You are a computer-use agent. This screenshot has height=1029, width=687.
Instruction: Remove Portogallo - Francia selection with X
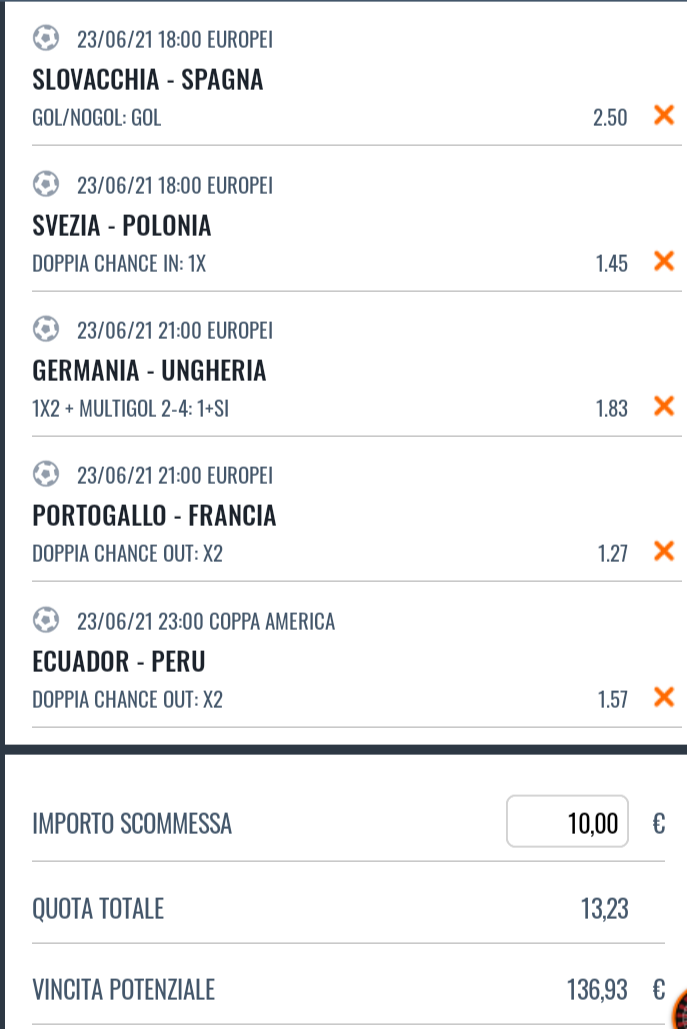[x=662, y=551]
